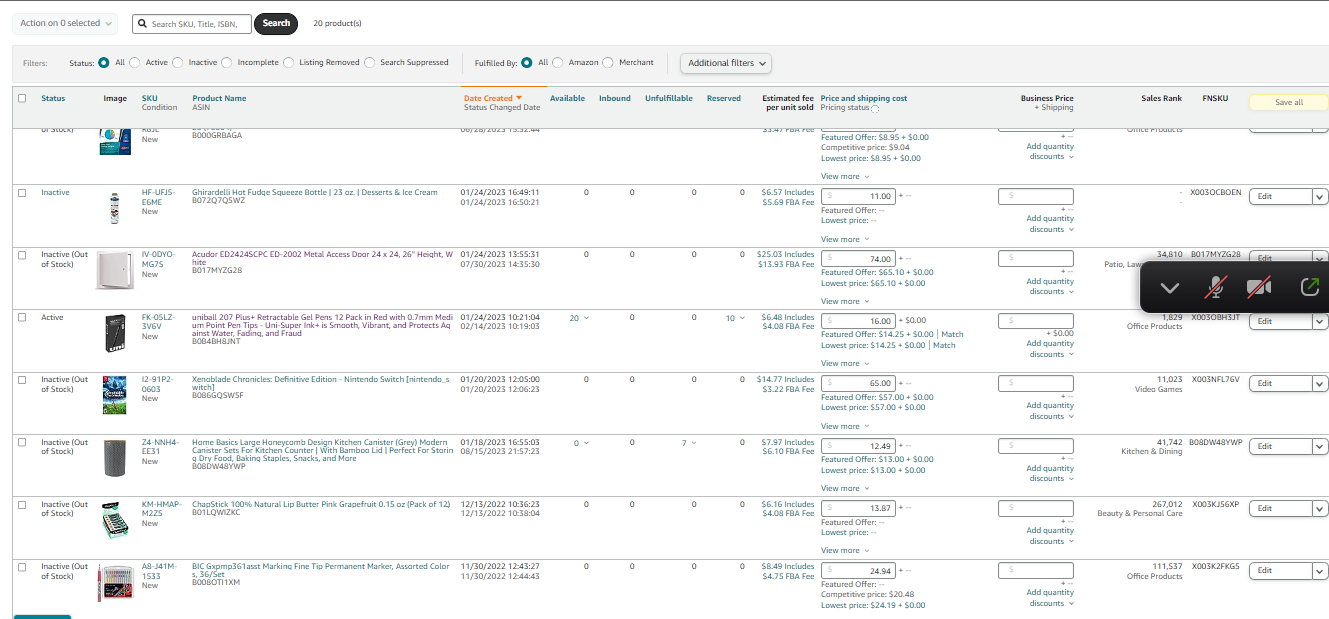Open SKU link HF-UFJ5-E6ME

(158, 197)
